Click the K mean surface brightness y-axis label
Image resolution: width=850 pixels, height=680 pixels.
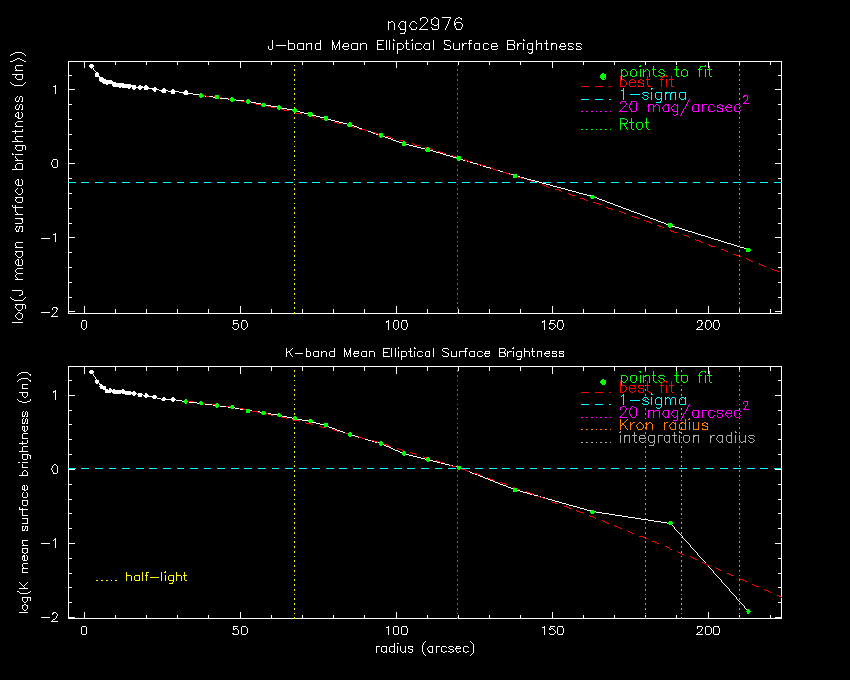click(x=17, y=493)
